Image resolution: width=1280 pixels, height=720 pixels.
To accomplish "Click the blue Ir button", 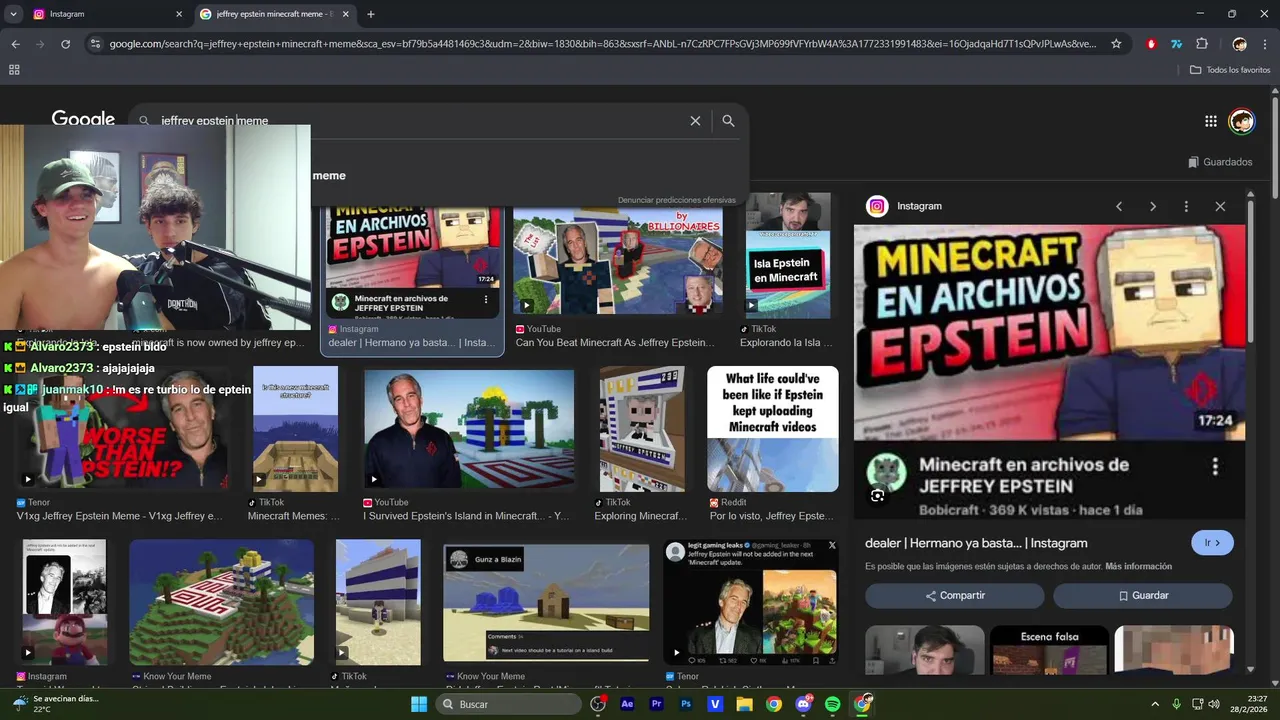I will (x=1212, y=543).
